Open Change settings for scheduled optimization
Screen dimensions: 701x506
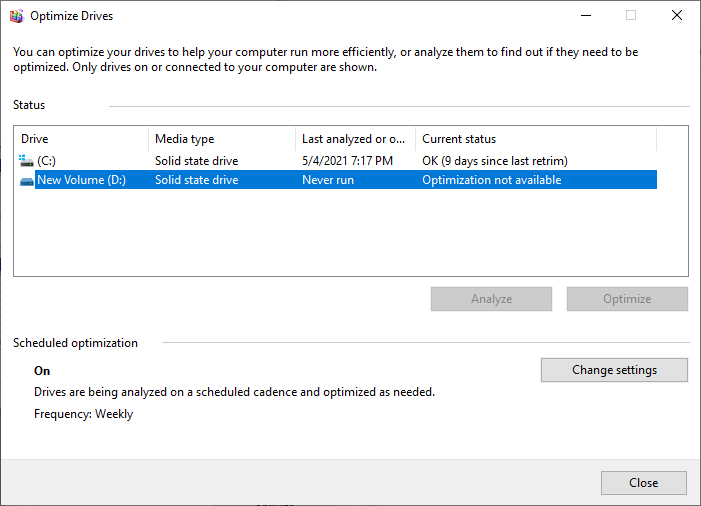click(x=614, y=370)
